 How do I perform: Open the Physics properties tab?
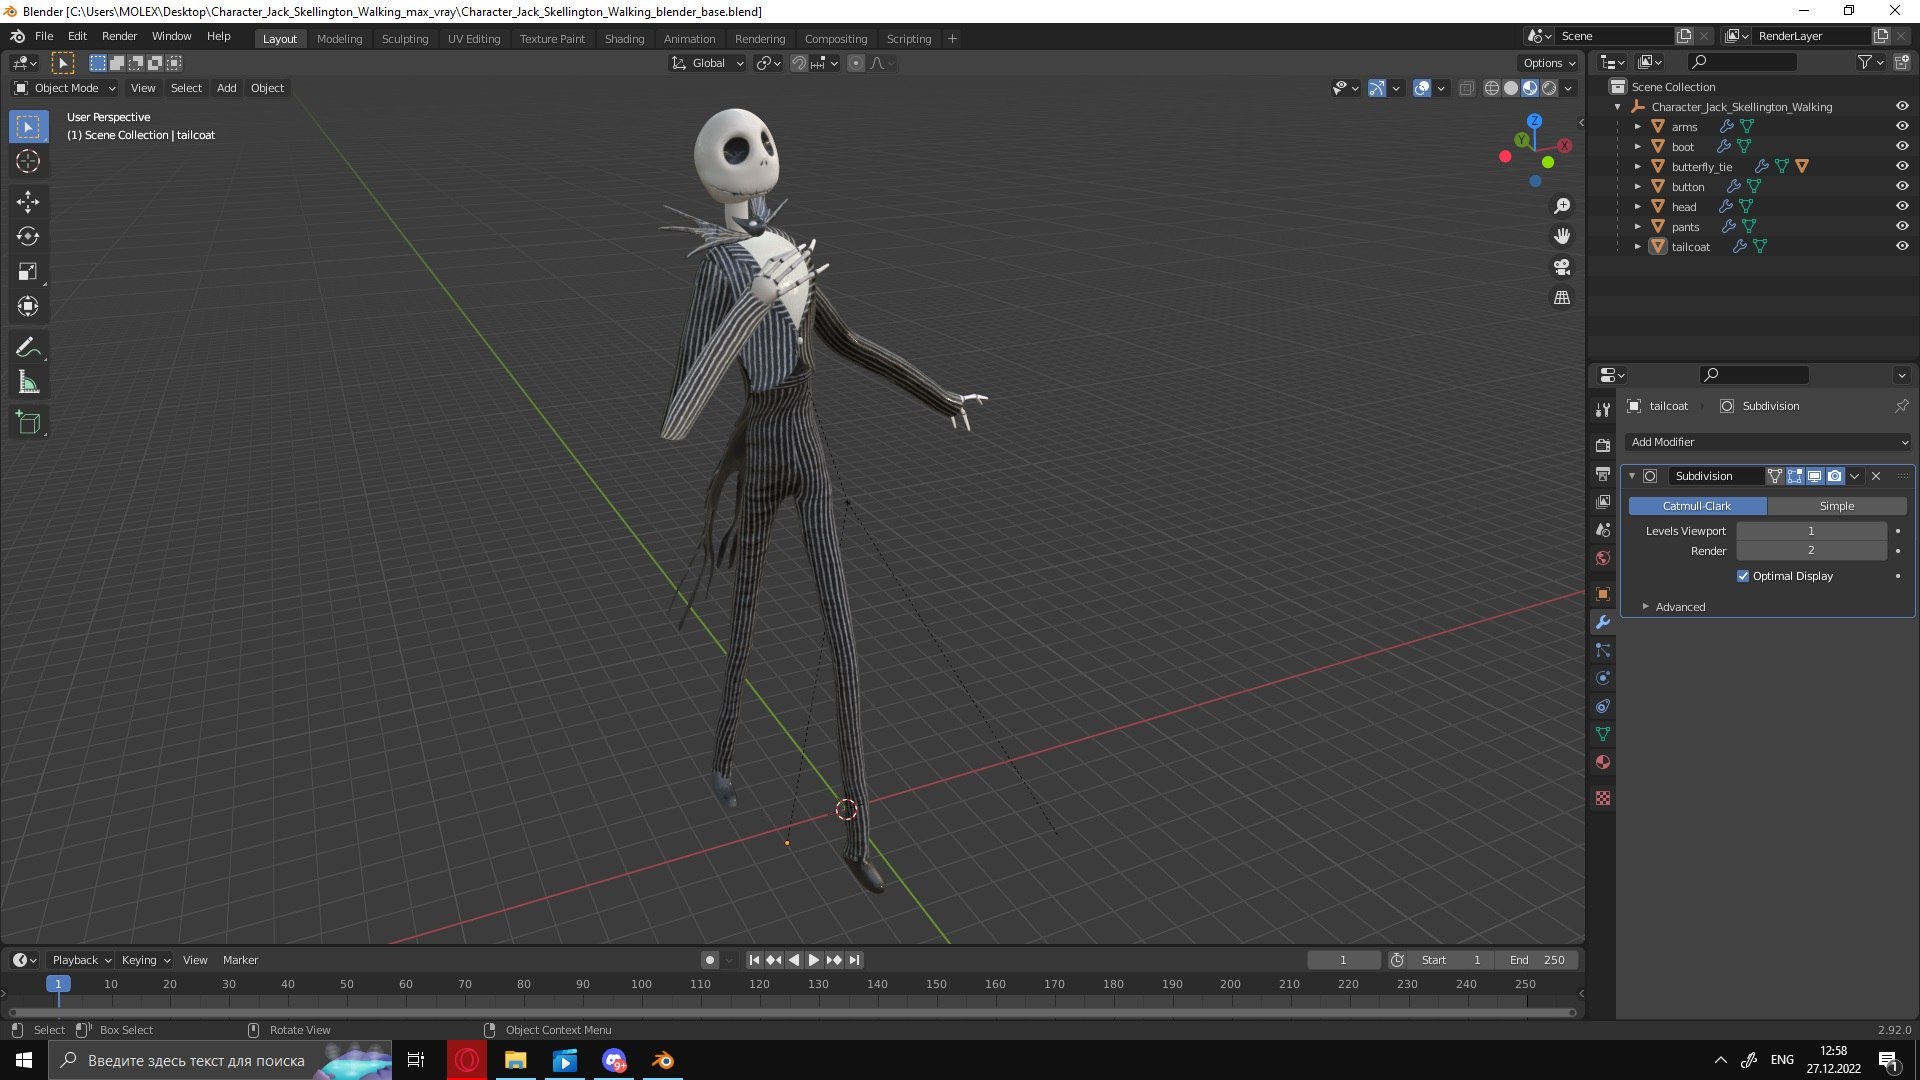click(x=1603, y=678)
